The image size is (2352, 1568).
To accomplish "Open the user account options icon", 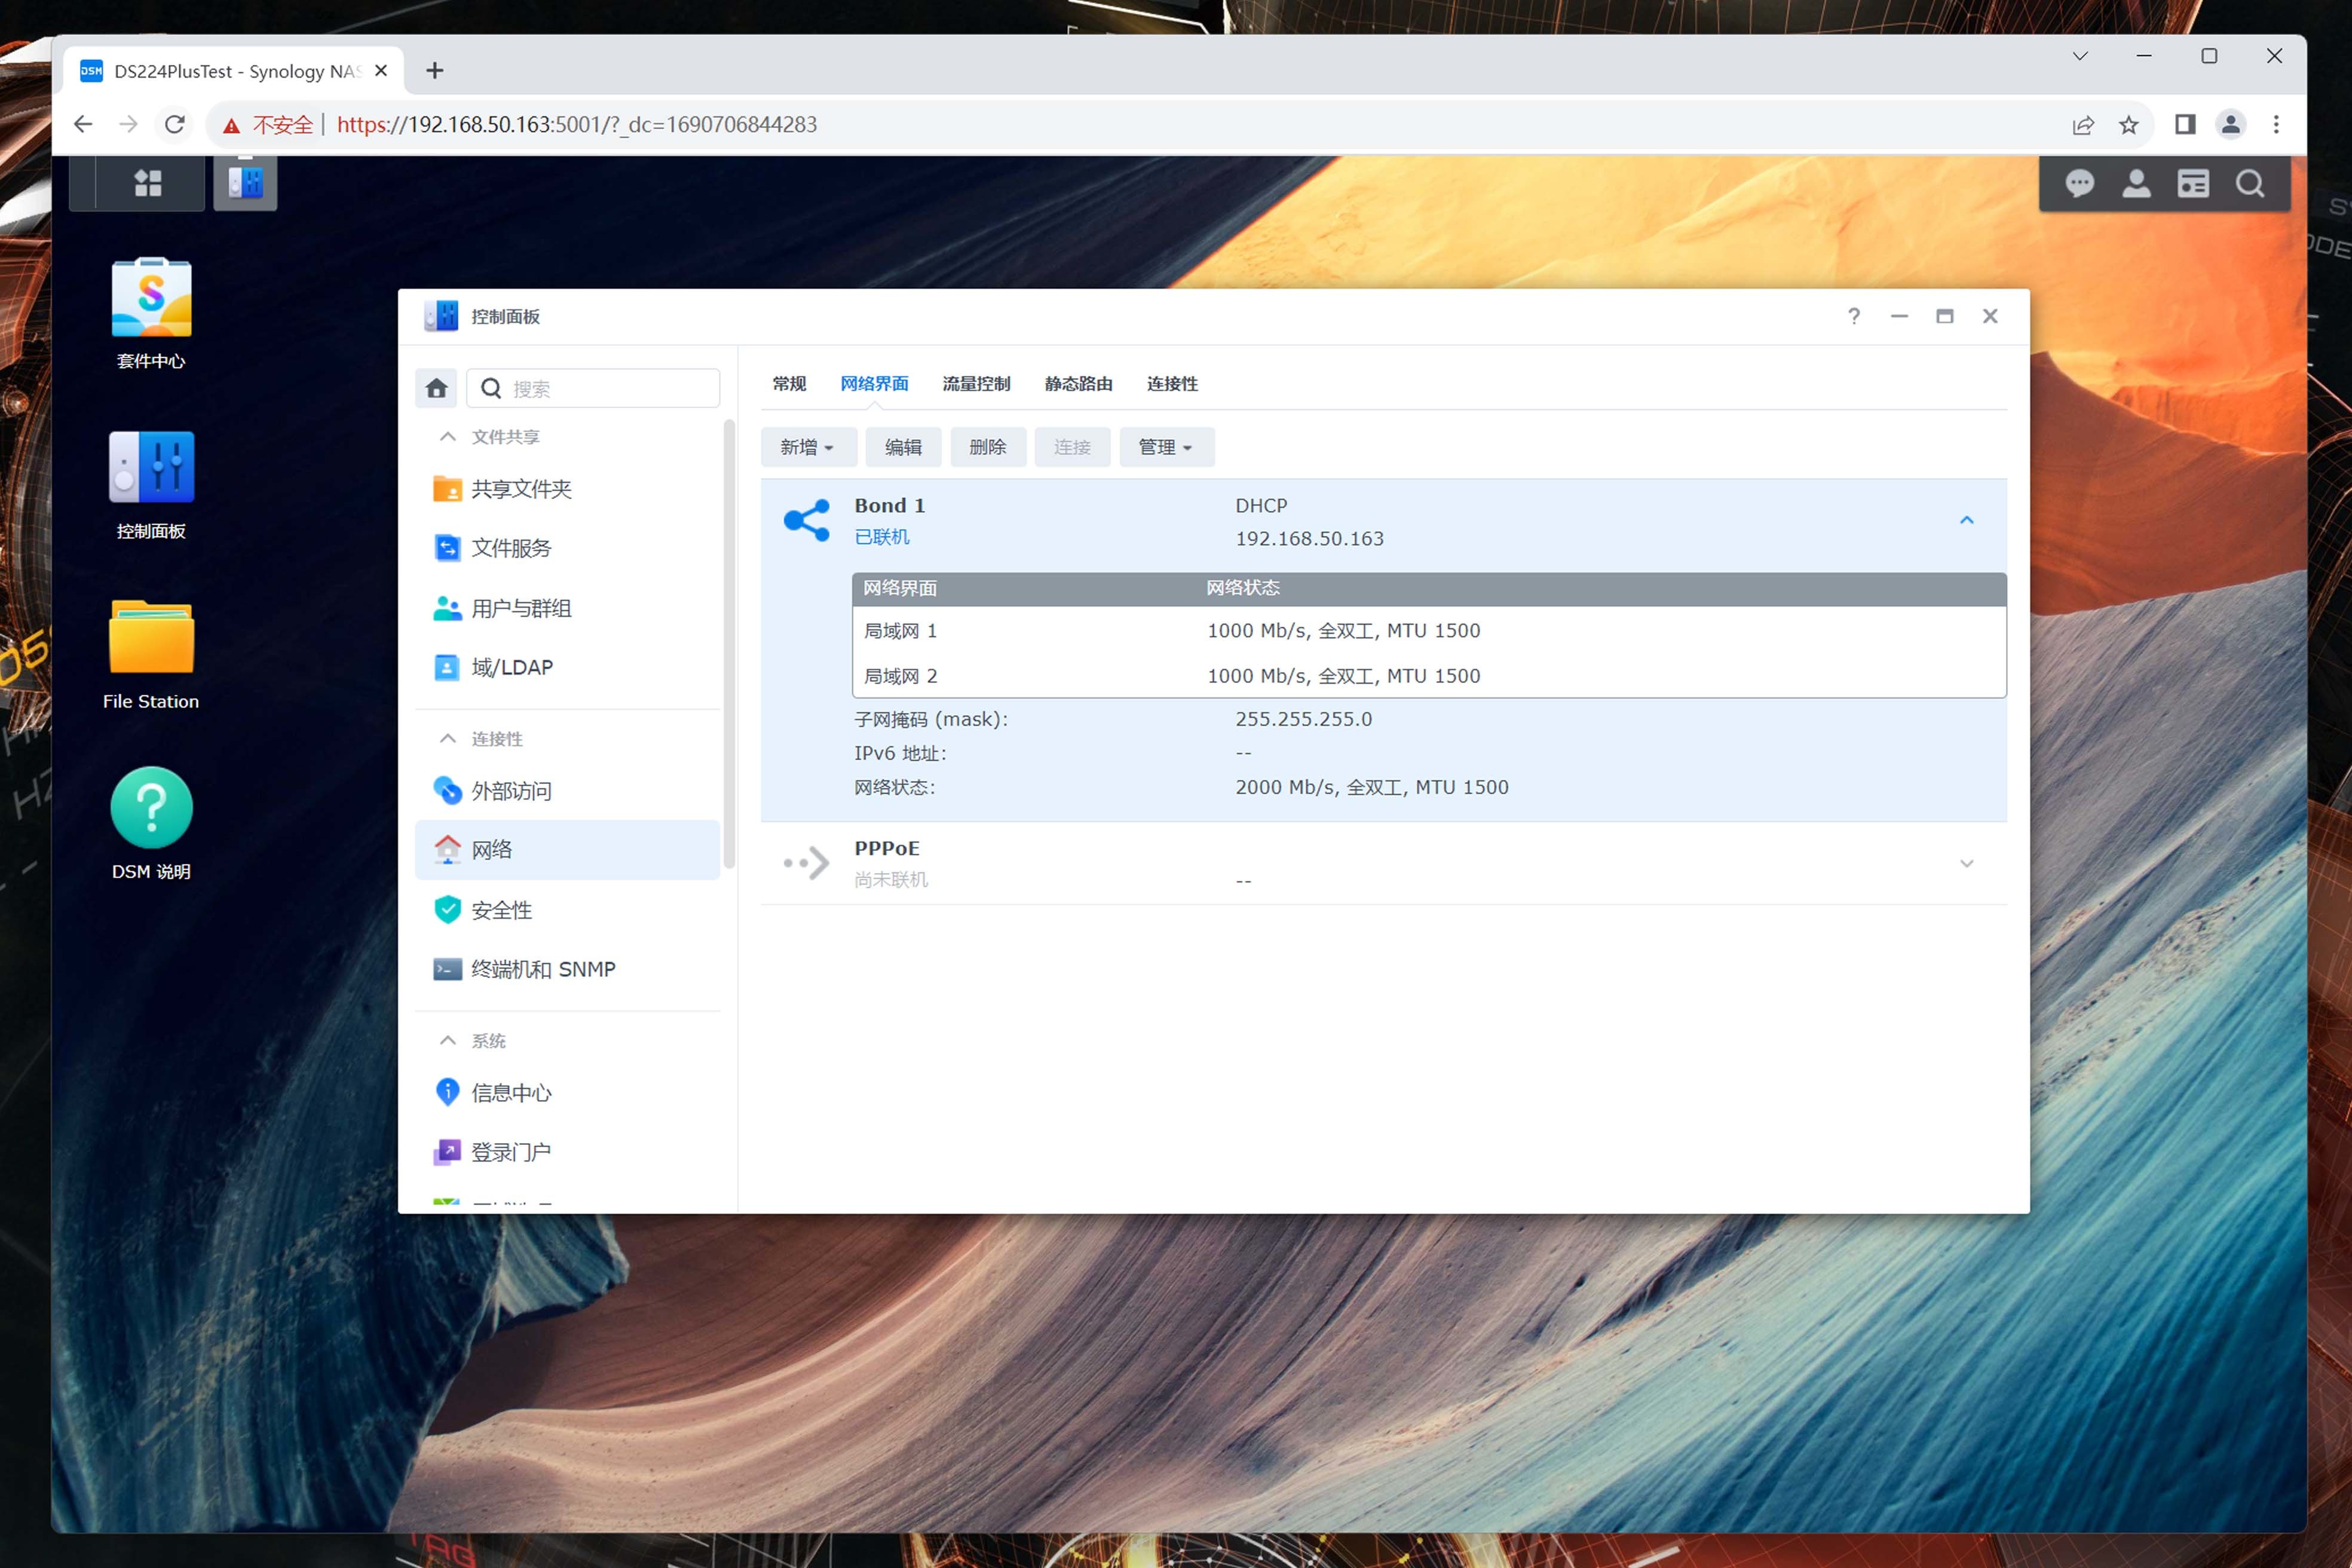I will [2136, 183].
